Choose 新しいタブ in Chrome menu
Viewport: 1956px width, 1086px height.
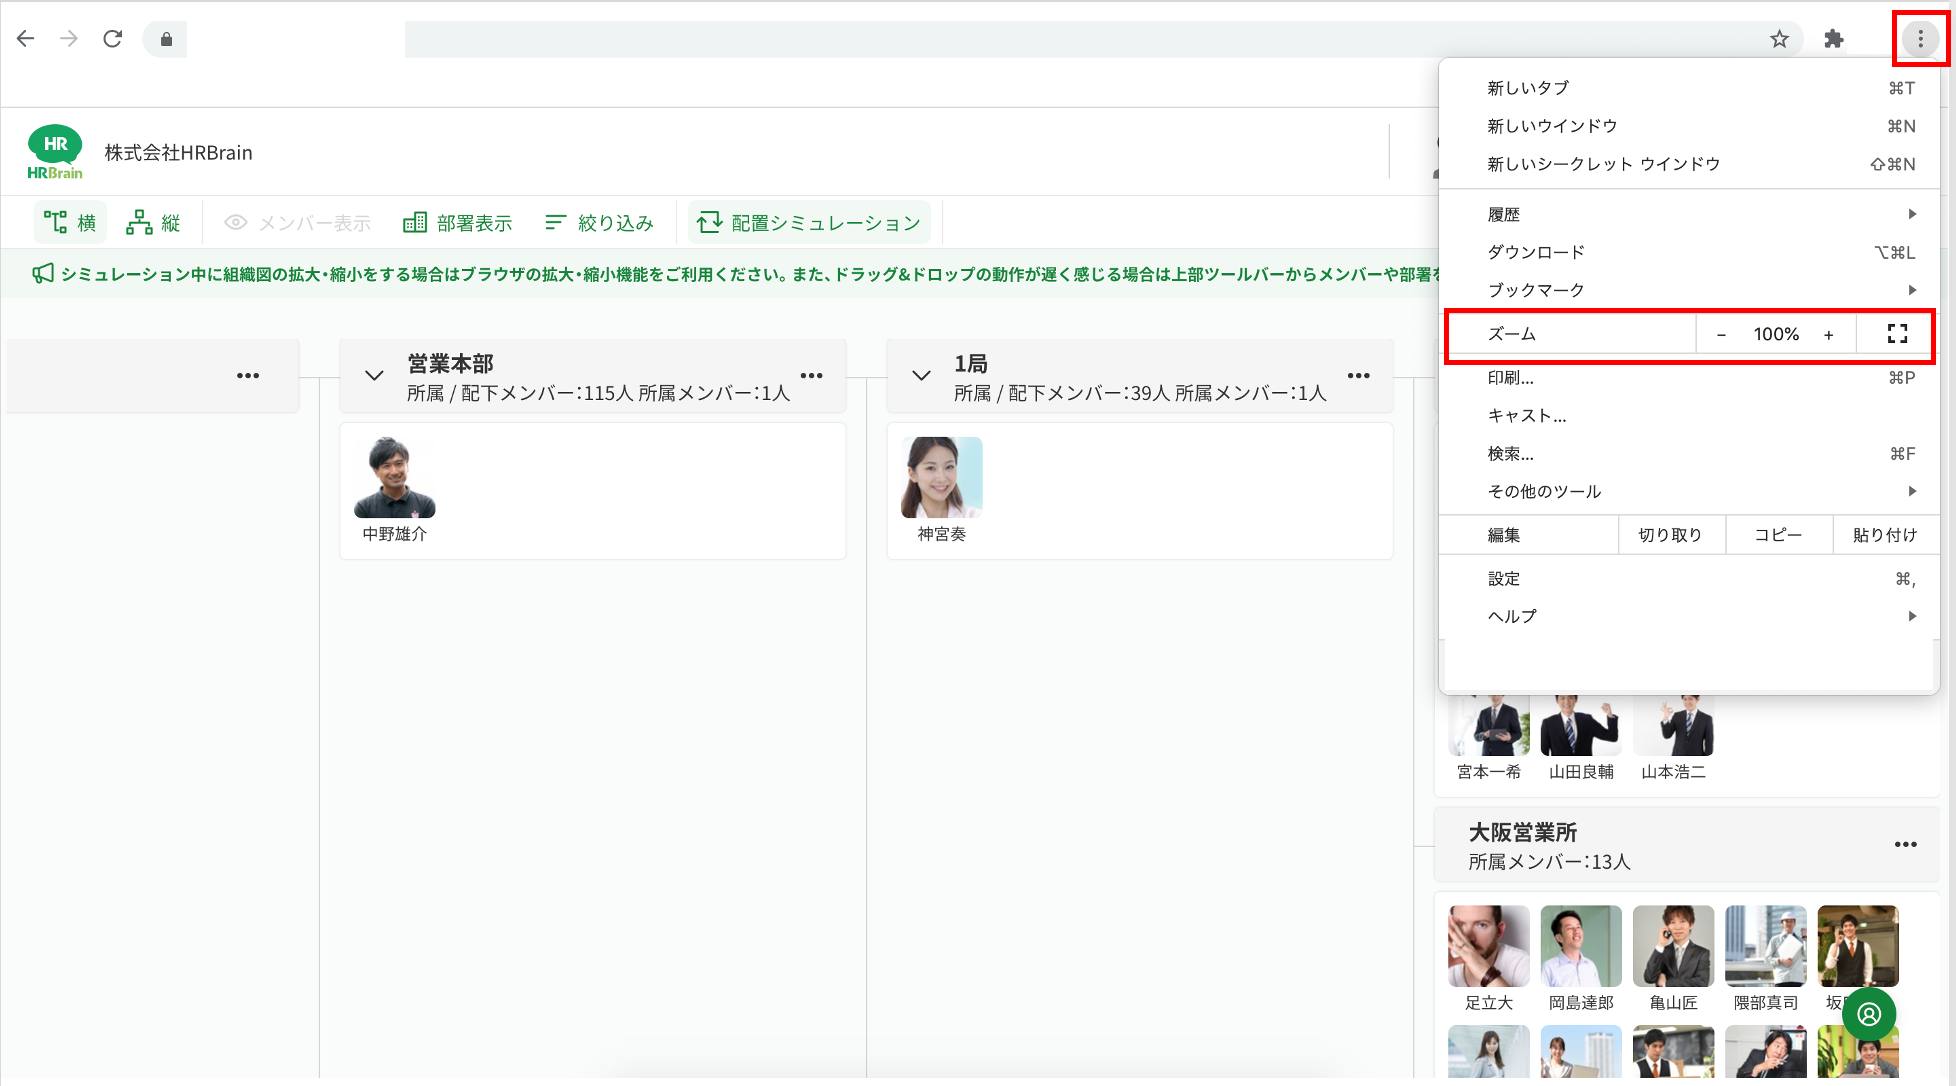[1689, 88]
